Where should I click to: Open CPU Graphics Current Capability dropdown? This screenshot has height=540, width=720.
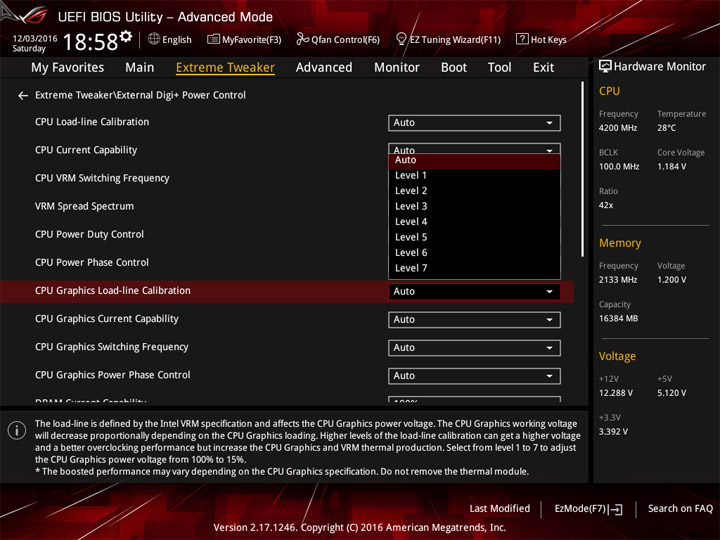pos(474,320)
